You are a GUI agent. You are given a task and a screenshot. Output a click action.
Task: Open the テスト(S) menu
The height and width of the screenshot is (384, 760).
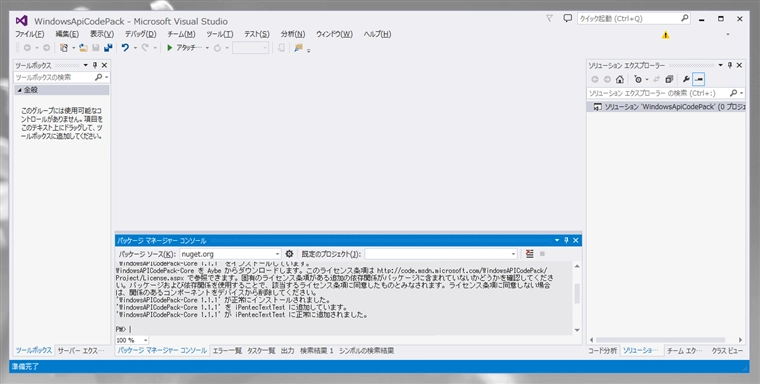coord(257,34)
